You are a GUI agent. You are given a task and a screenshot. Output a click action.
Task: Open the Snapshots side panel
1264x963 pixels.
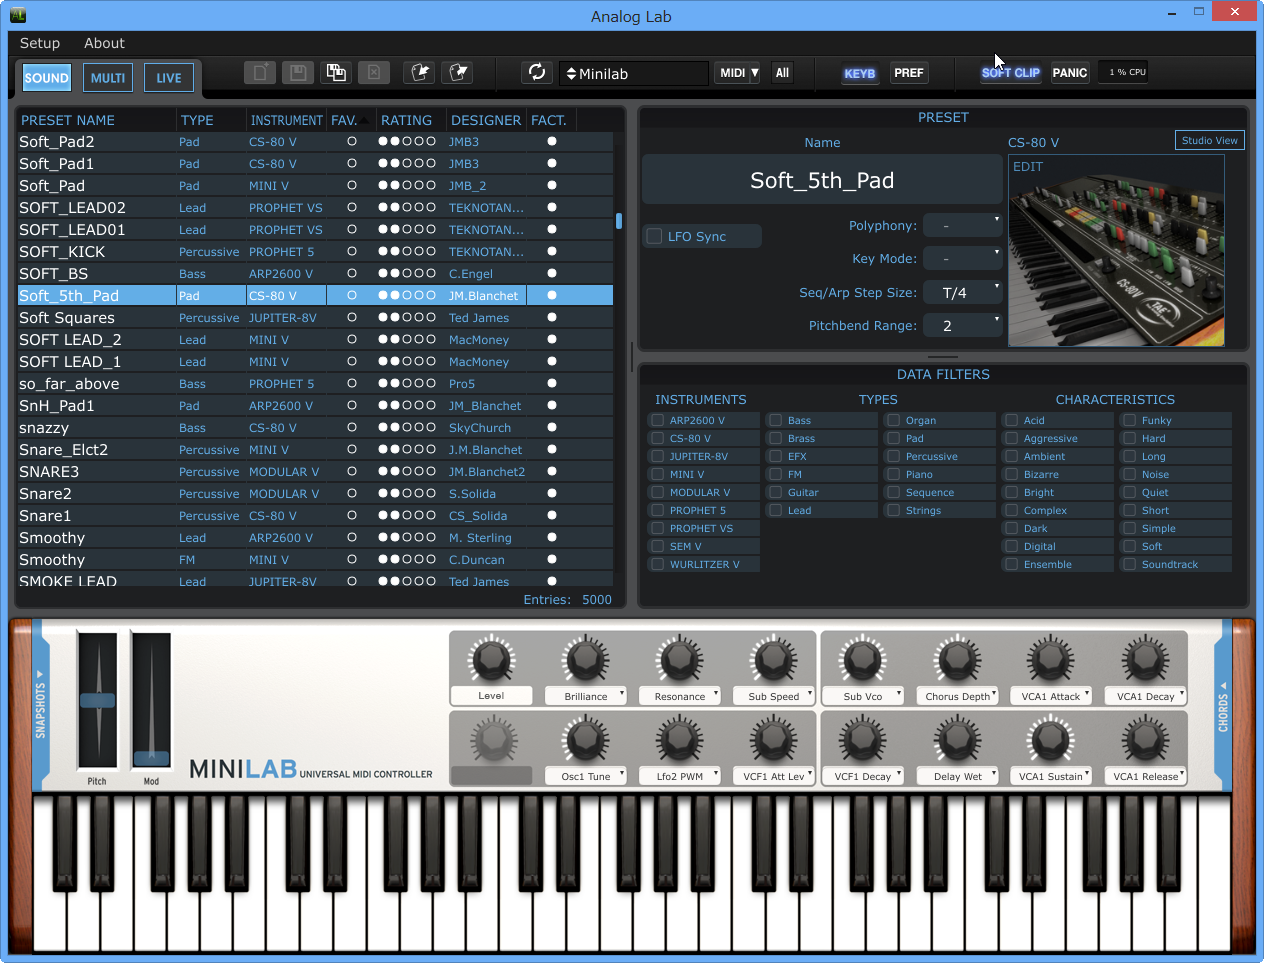click(x=41, y=705)
